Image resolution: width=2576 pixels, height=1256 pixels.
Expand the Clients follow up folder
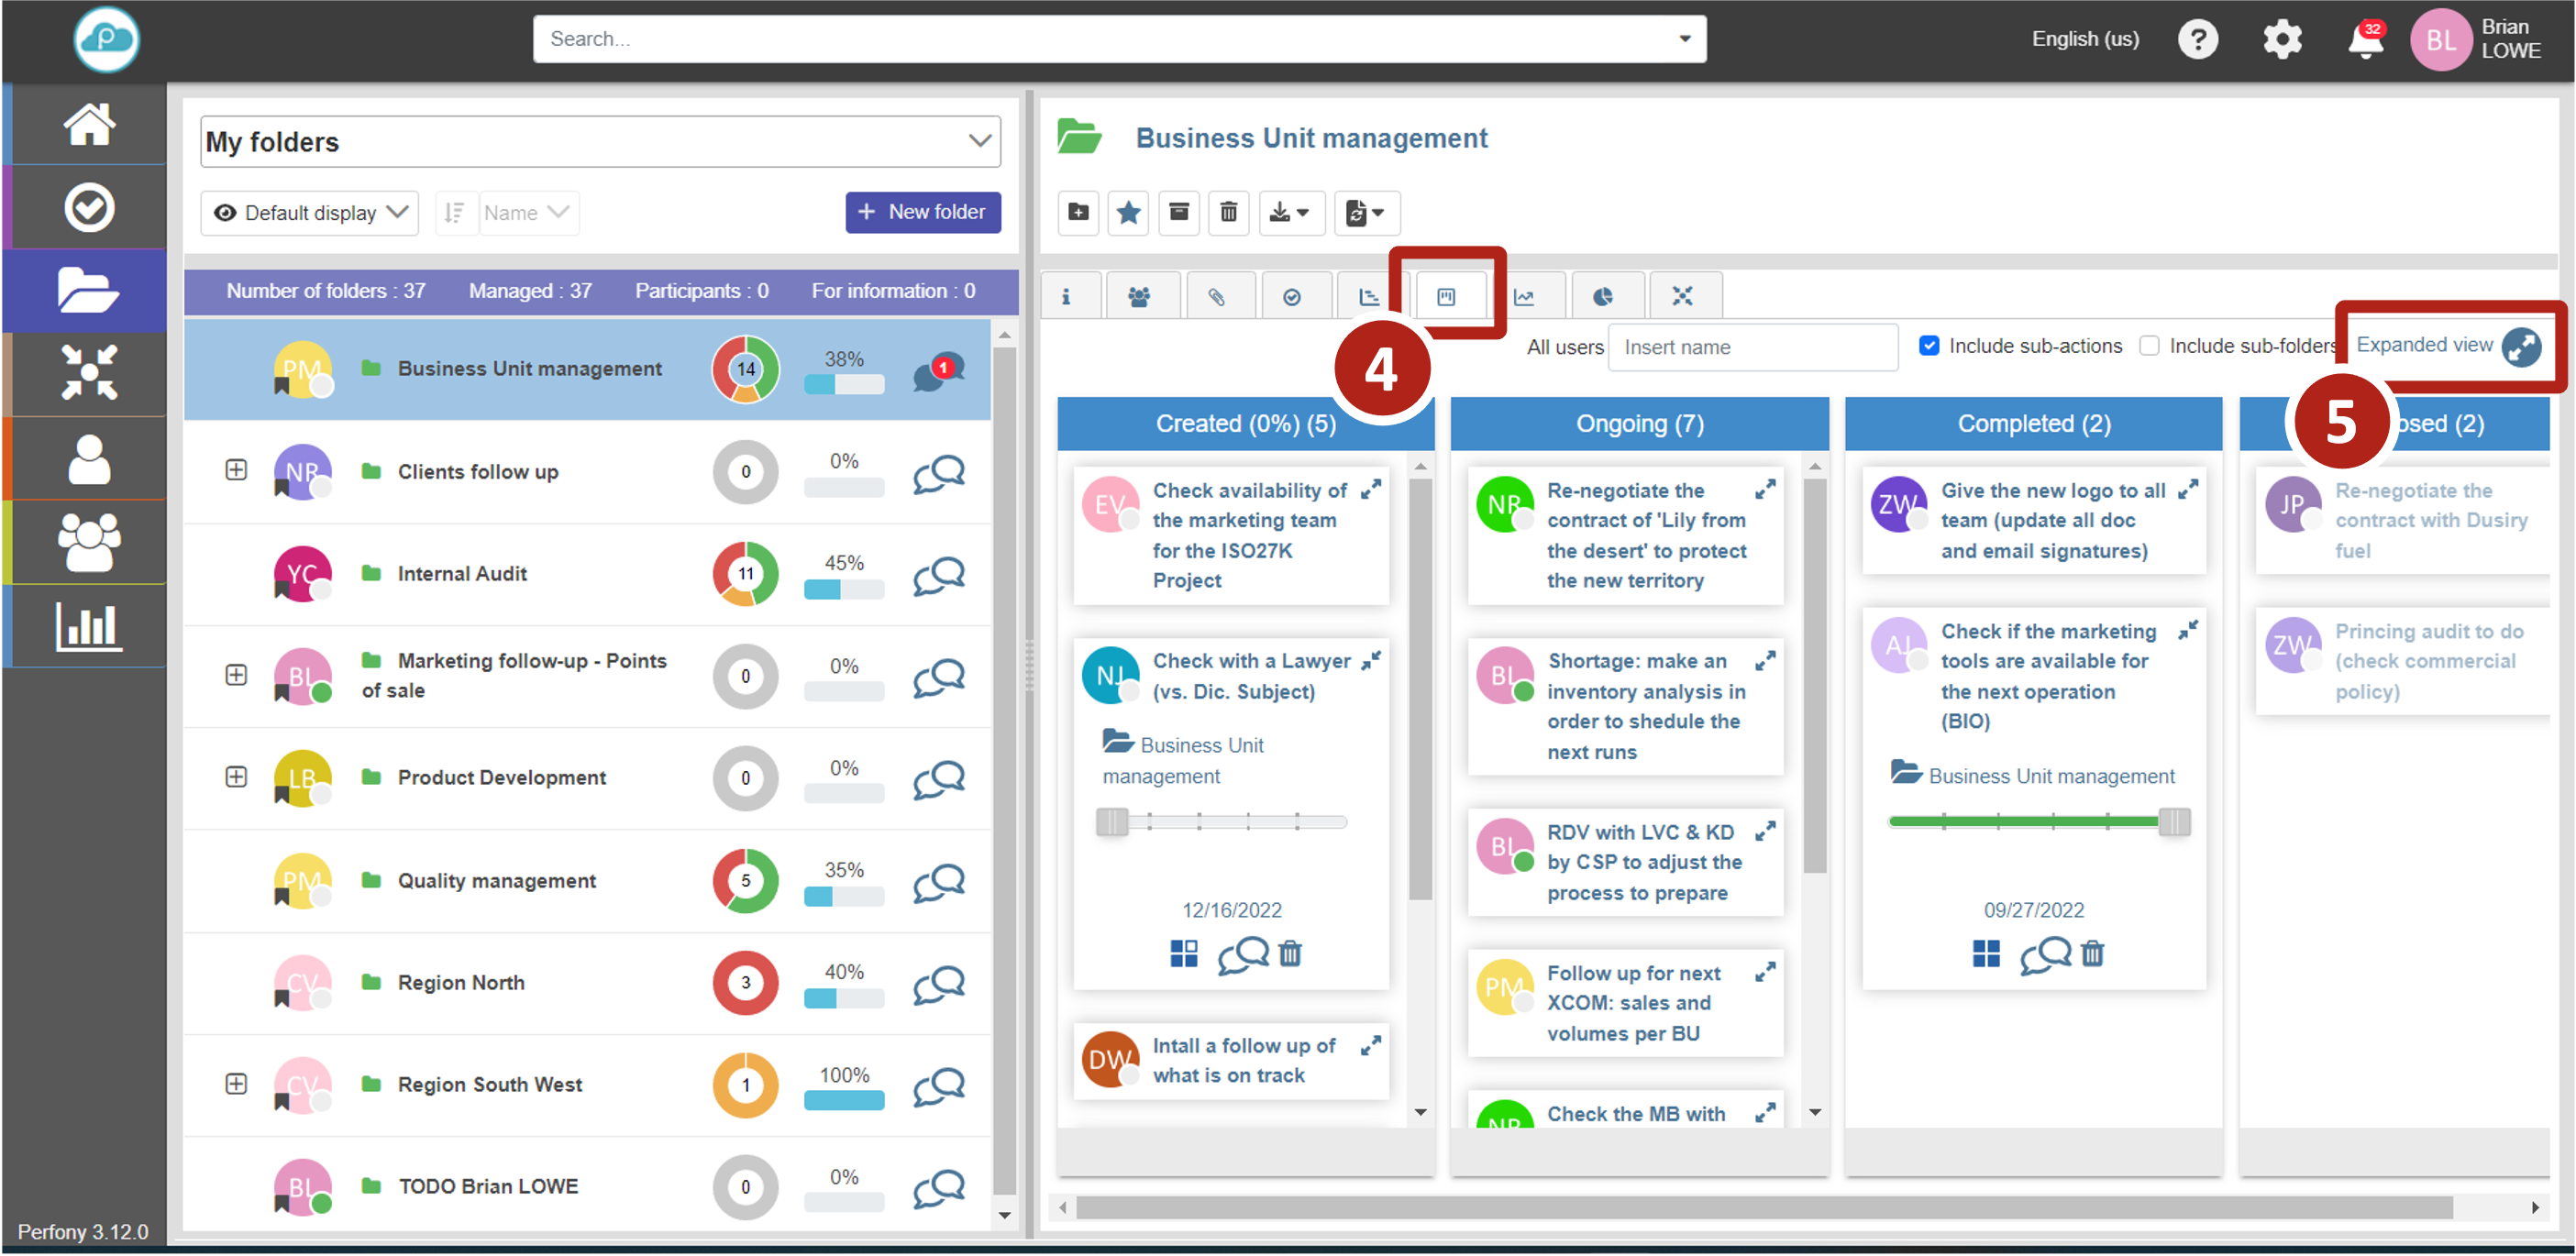point(236,470)
